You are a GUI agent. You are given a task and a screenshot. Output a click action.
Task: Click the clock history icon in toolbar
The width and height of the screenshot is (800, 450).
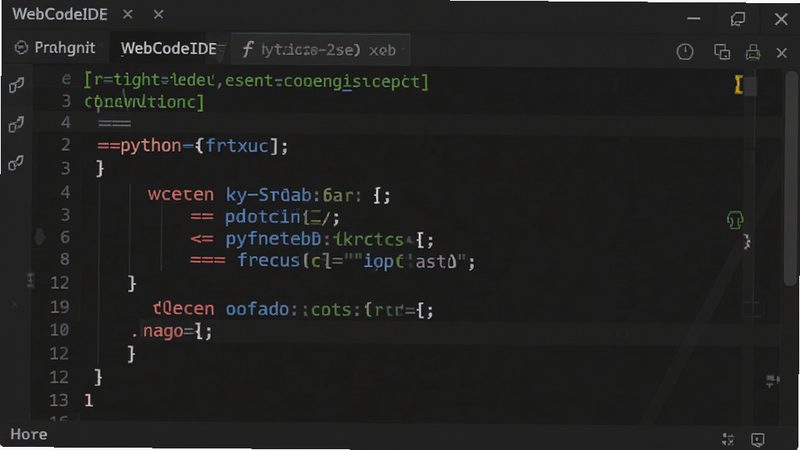[685, 52]
